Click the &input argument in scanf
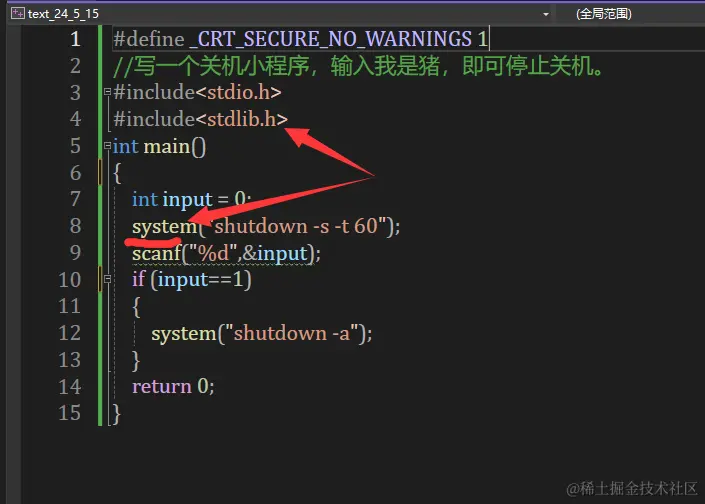Viewport: 705px width, 504px height. pos(276,254)
